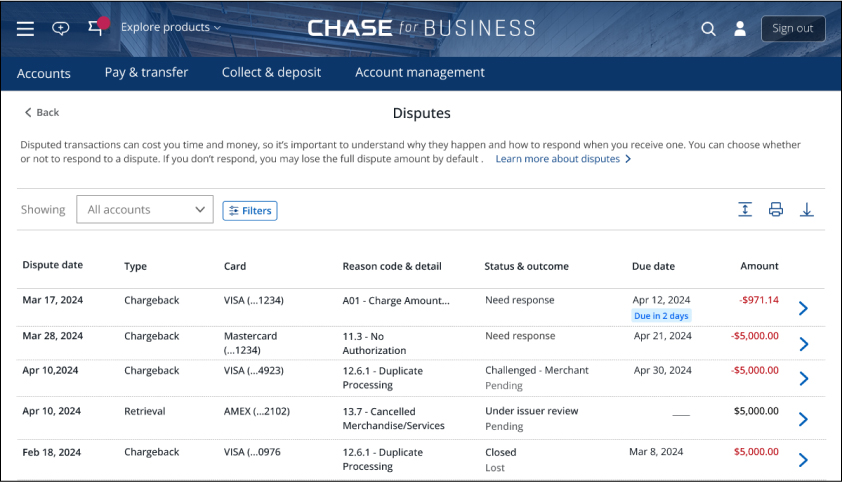The image size is (842, 482).
Task: Click AMEX (...2102) card cell
Action: pos(257,411)
